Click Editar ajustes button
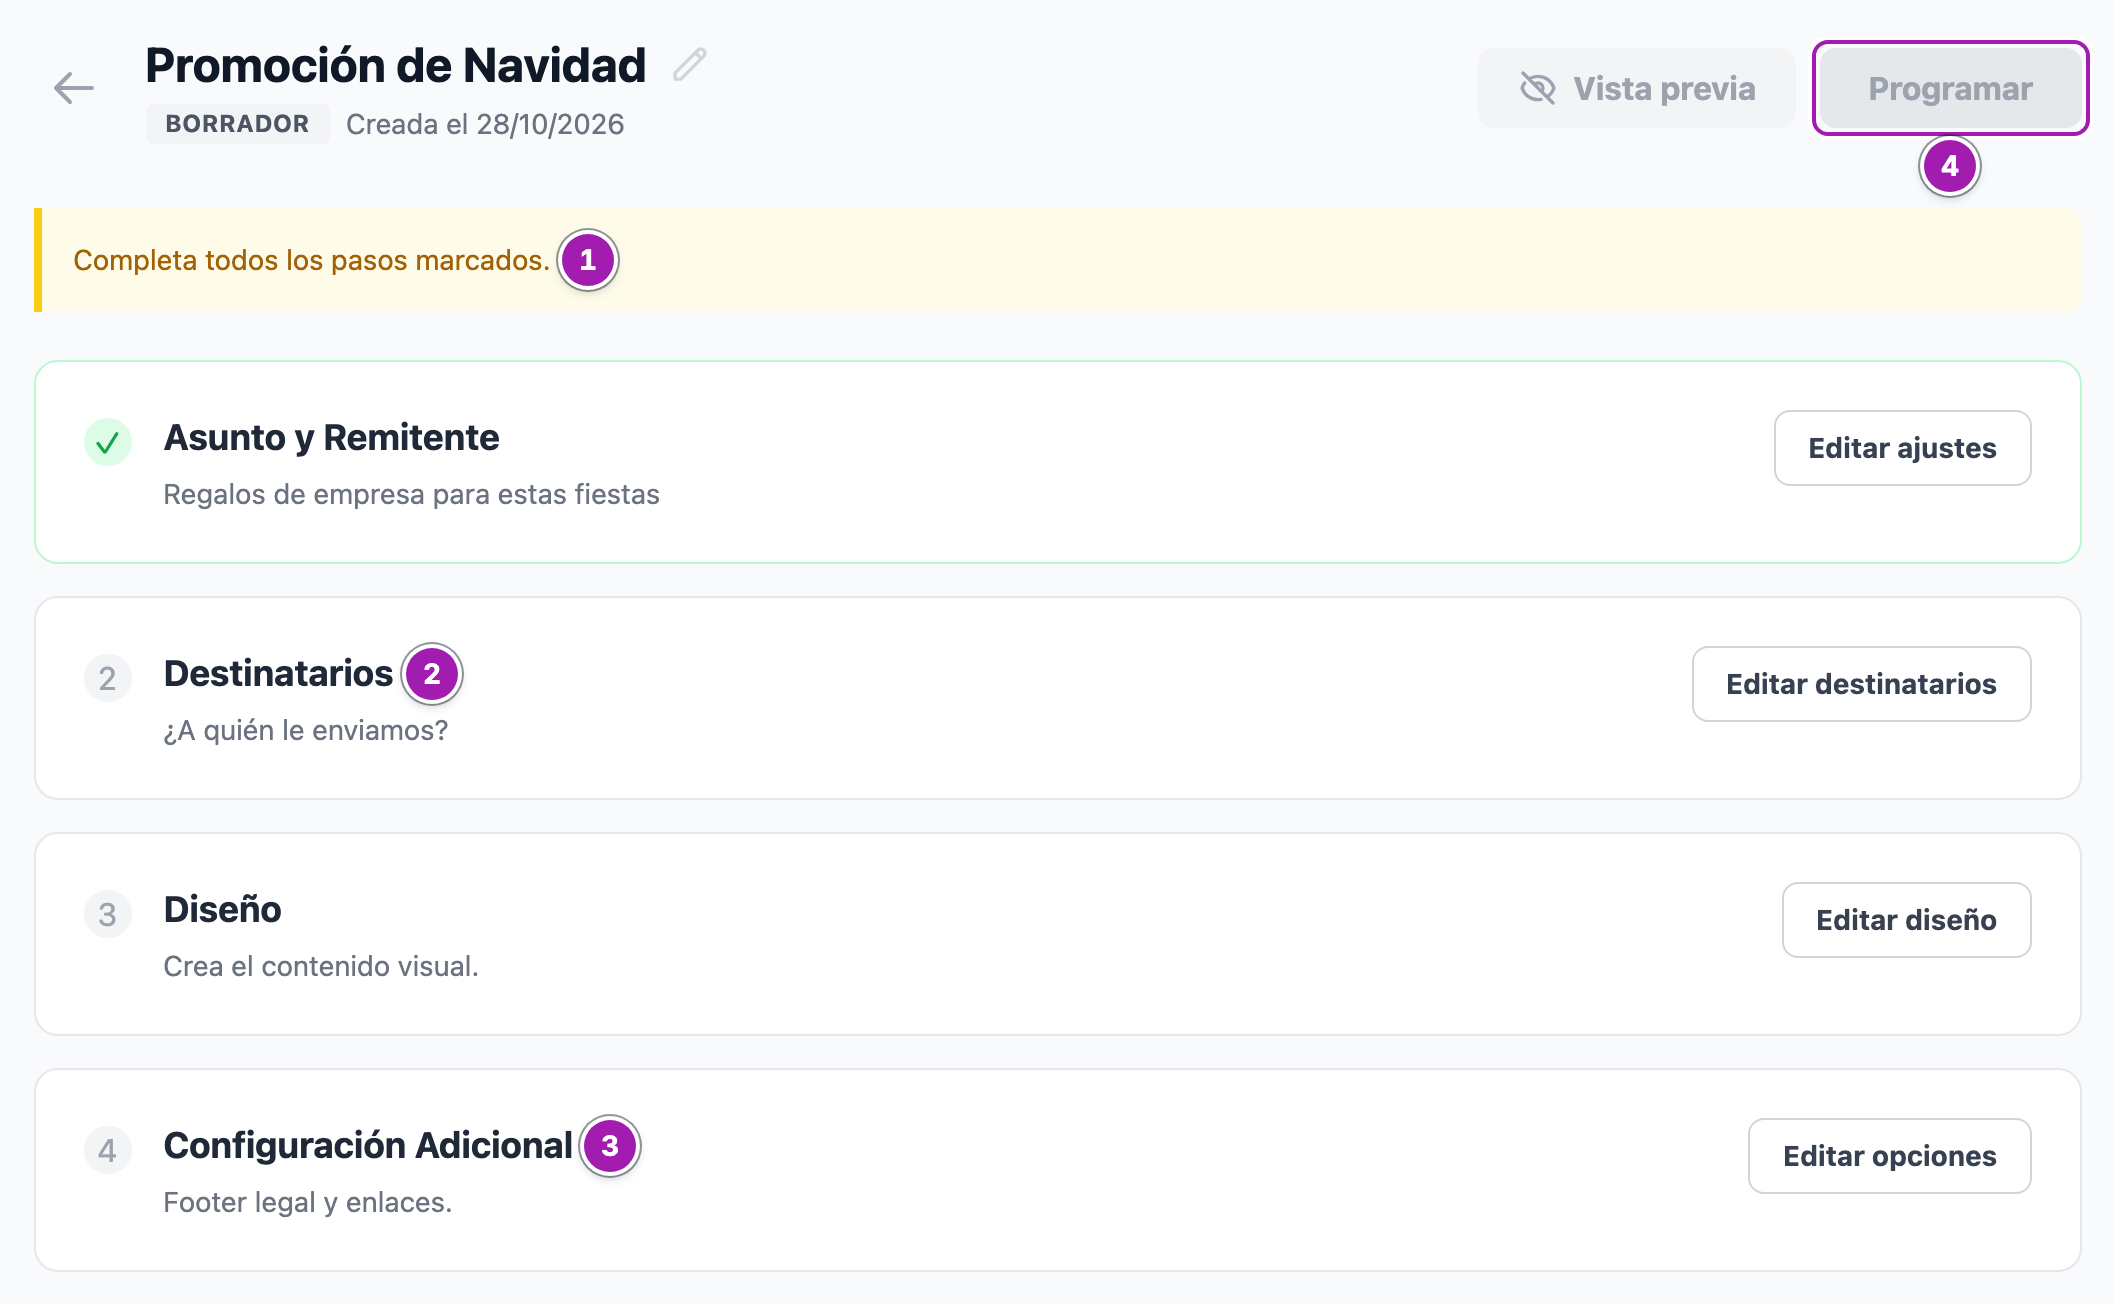Screen dimensions: 2114x1304 (x=1902, y=448)
